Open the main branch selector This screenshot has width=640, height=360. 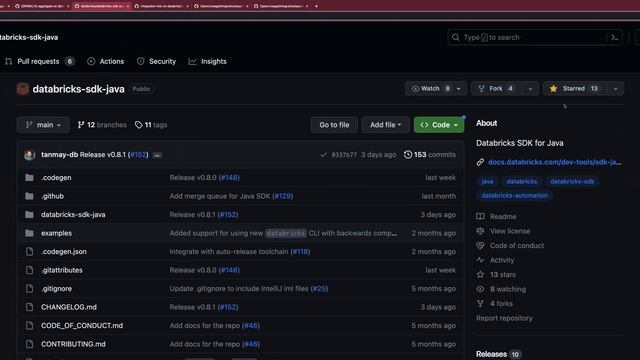pyautogui.click(x=43, y=125)
